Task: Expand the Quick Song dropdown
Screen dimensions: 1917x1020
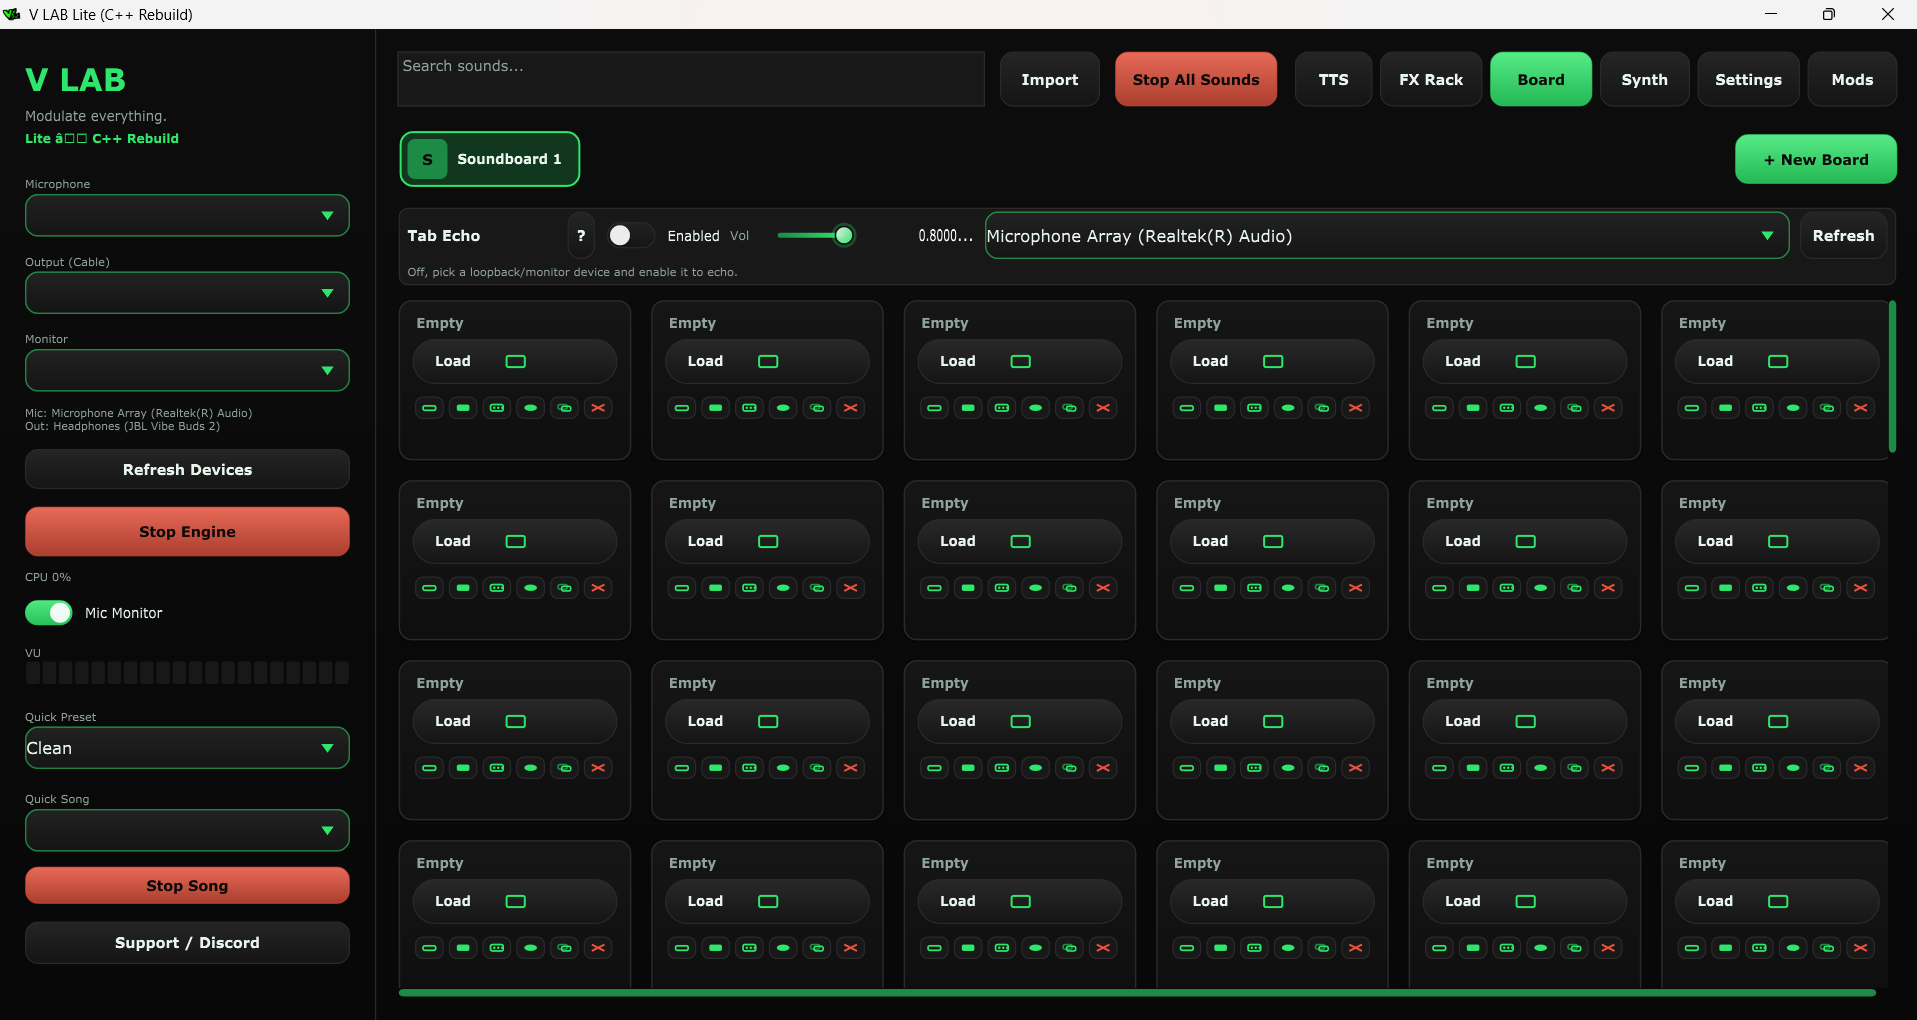Action: coord(187,830)
